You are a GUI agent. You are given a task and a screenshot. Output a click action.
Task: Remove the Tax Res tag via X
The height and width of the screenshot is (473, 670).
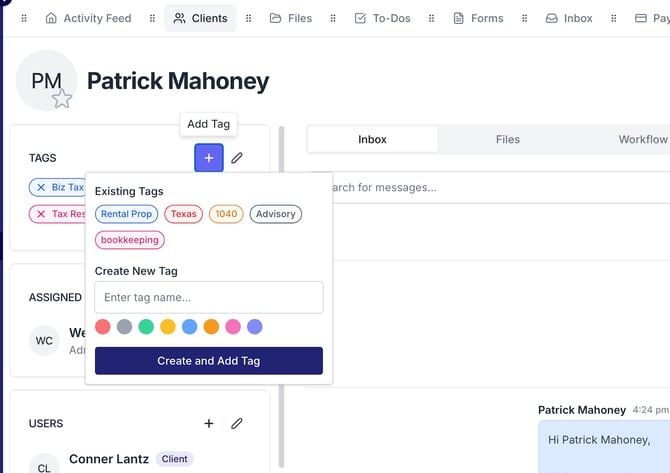tap(41, 214)
